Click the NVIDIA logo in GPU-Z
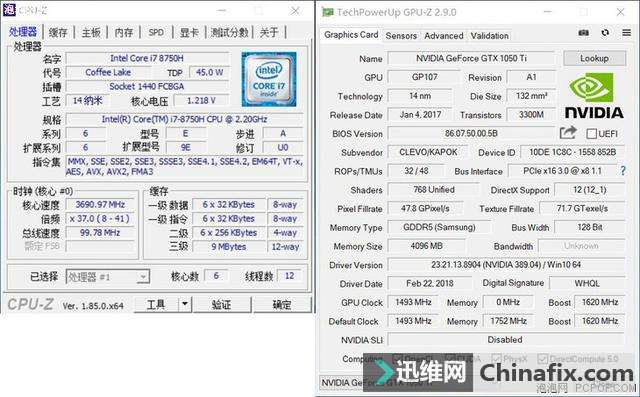Screen dimensions: 640x397 (x=594, y=95)
